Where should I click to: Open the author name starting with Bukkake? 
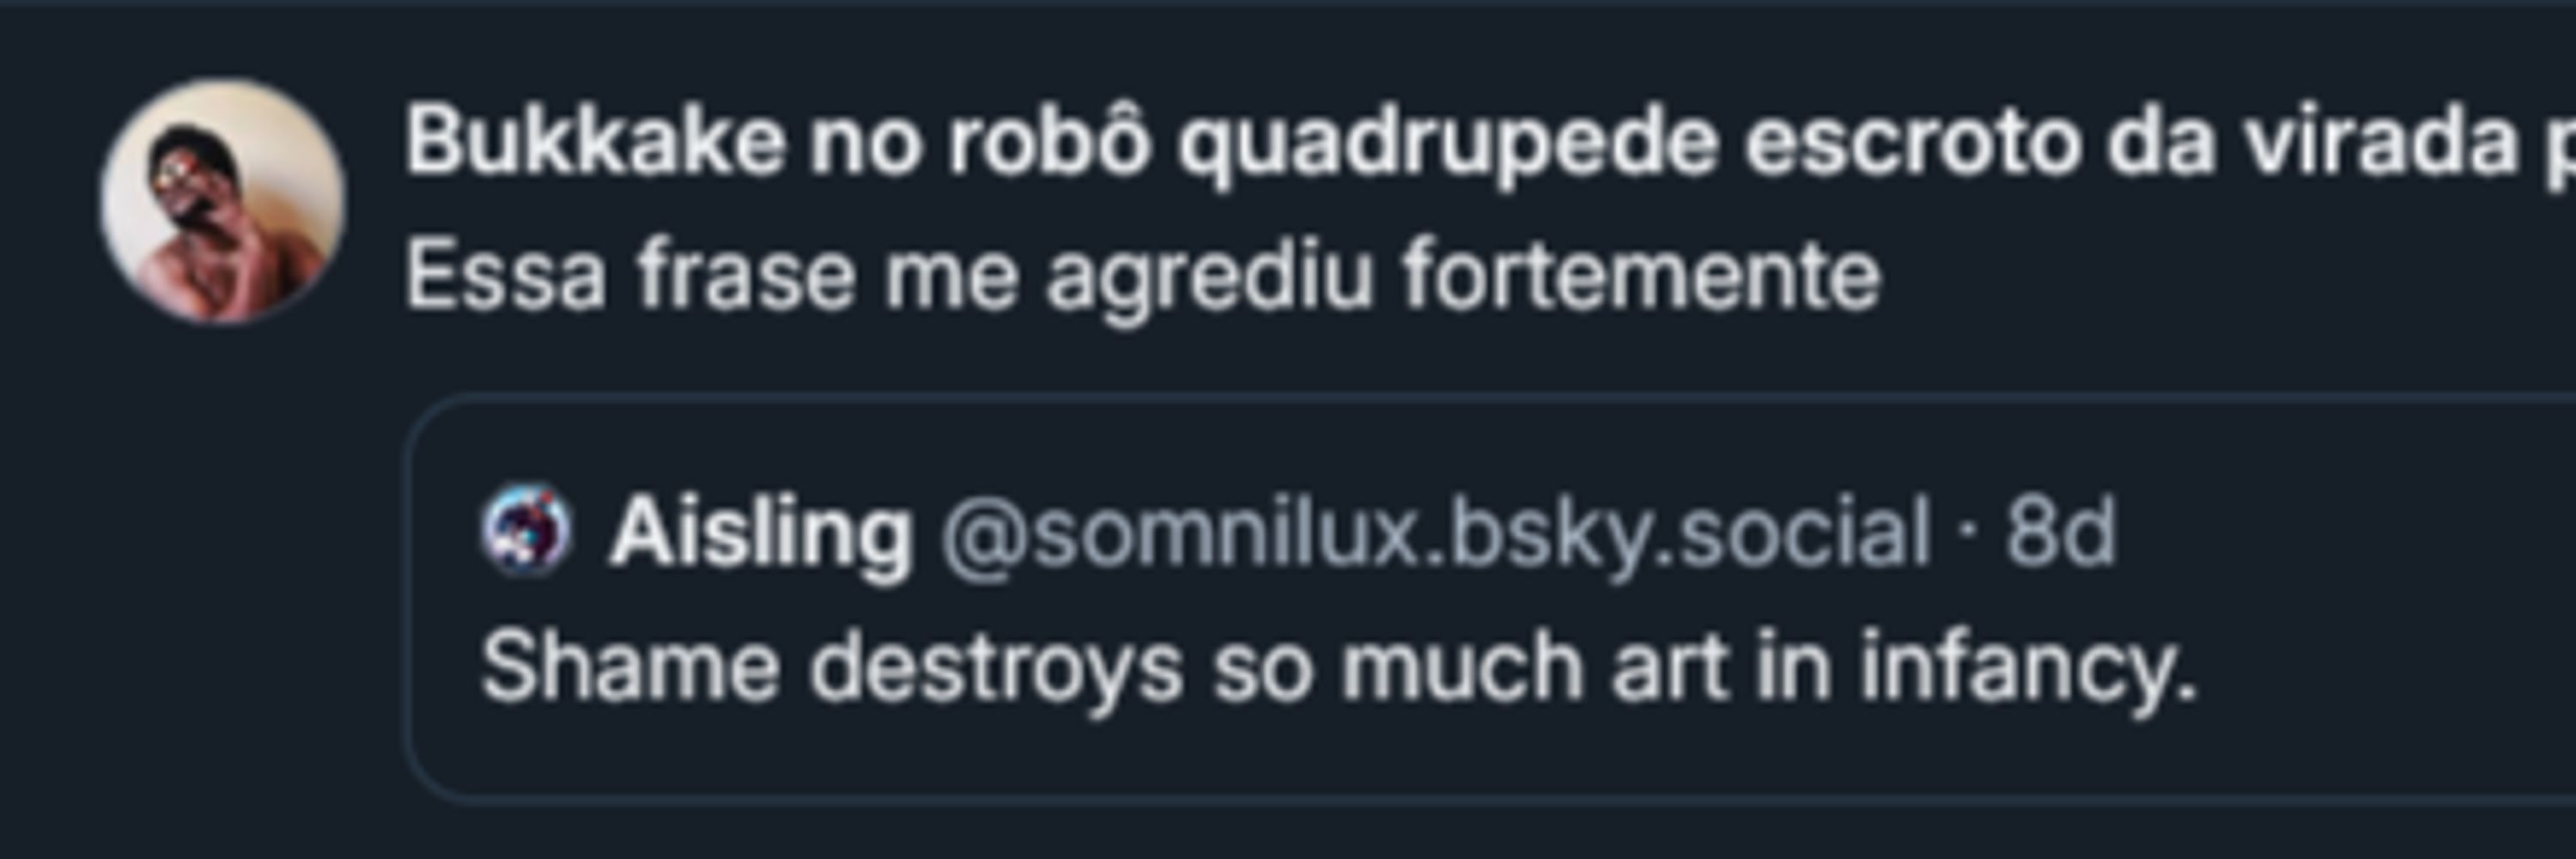(x=1490, y=144)
